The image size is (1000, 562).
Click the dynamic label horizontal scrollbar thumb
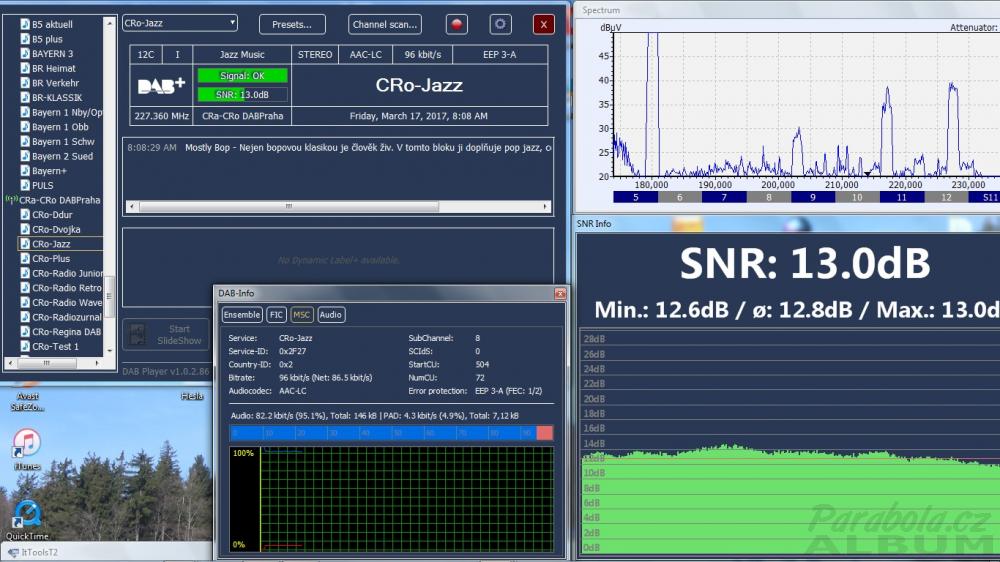[289, 207]
